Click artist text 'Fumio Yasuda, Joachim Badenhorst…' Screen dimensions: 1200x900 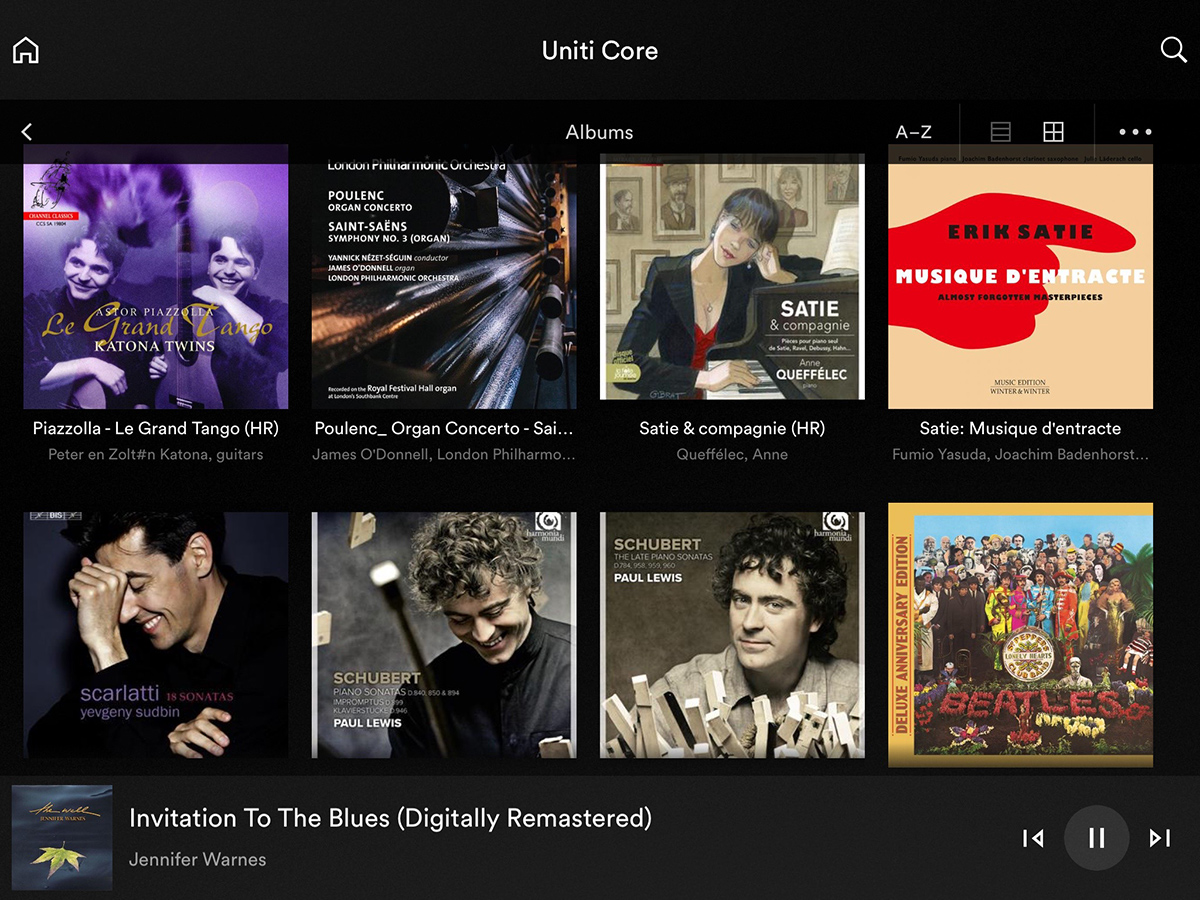coord(1021,454)
